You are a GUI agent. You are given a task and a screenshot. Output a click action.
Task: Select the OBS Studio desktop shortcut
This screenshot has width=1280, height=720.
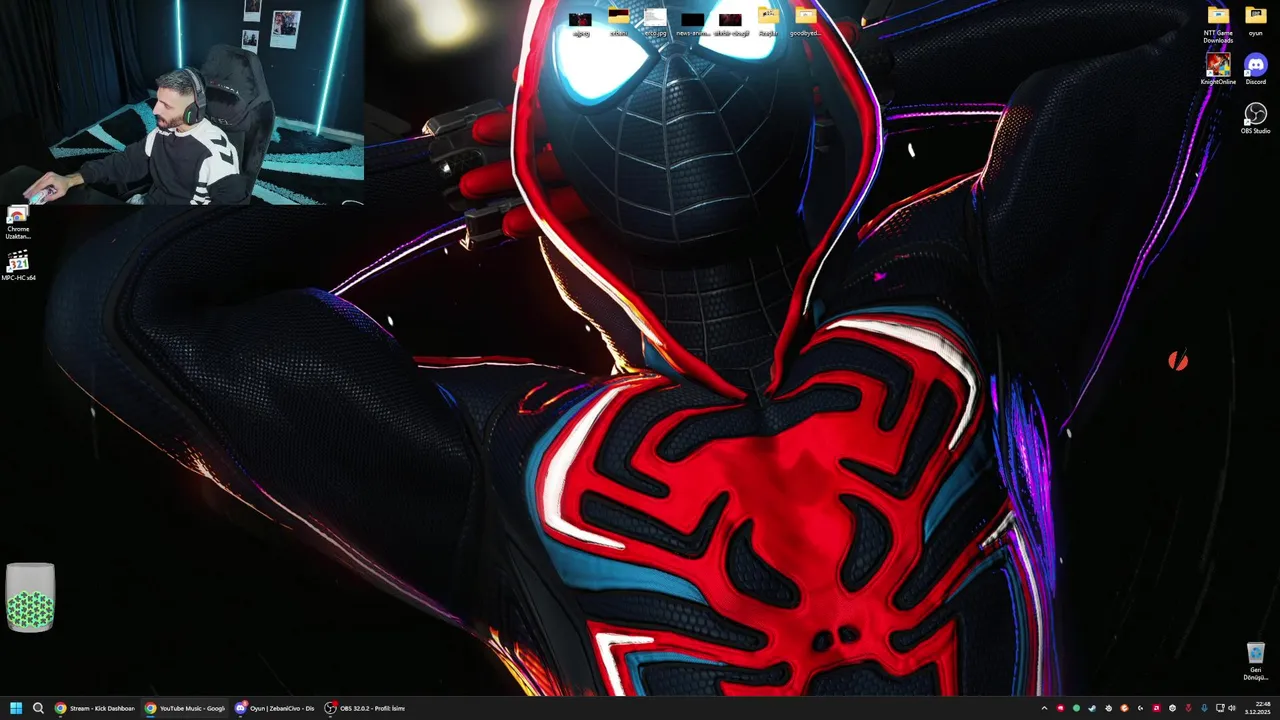(1256, 118)
